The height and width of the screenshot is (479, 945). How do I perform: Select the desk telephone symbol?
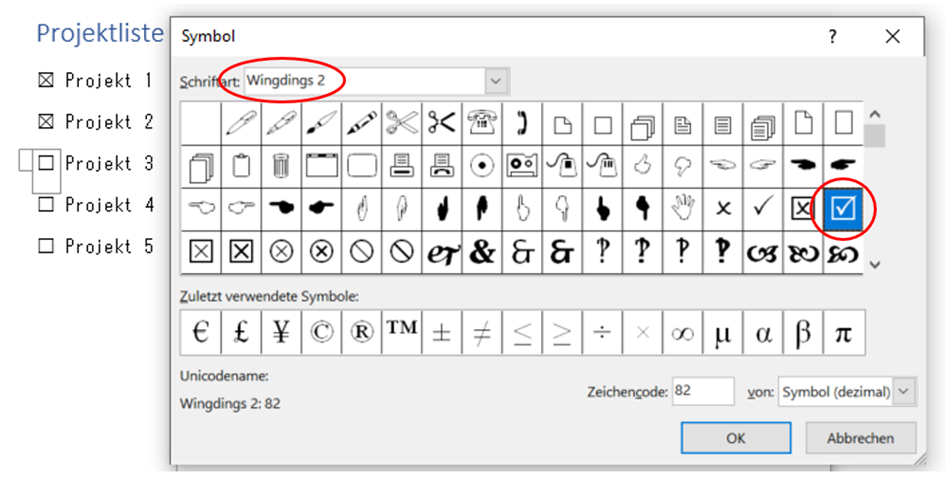[x=482, y=123]
